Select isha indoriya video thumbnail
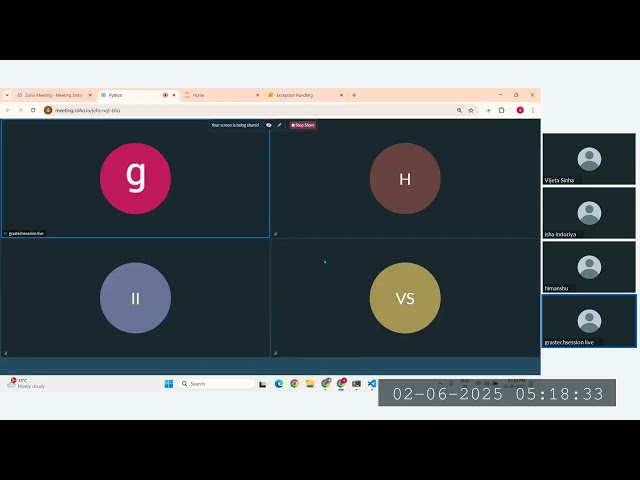The height and width of the screenshot is (480, 640). click(x=589, y=213)
